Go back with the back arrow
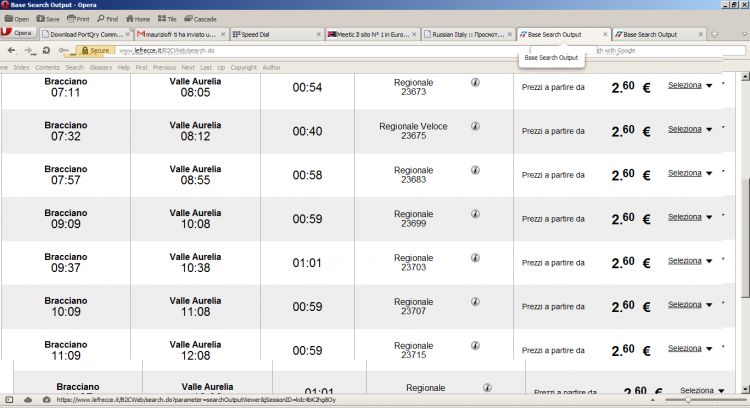This screenshot has width=750, height=408. point(11,50)
